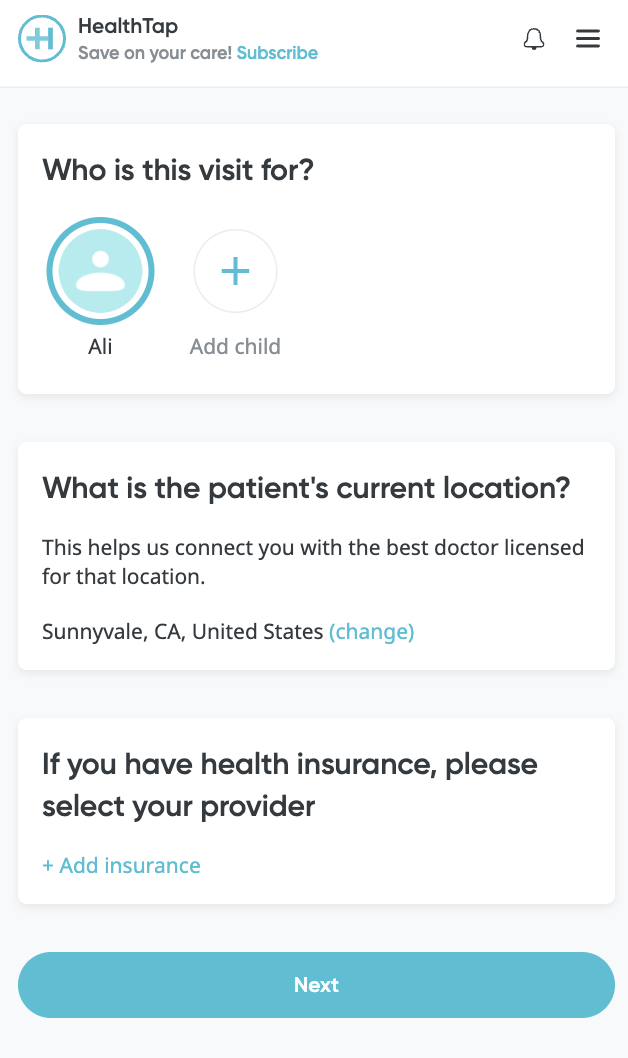Click the HealthTap circular logo icon
The image size is (628, 1058).
42,38
